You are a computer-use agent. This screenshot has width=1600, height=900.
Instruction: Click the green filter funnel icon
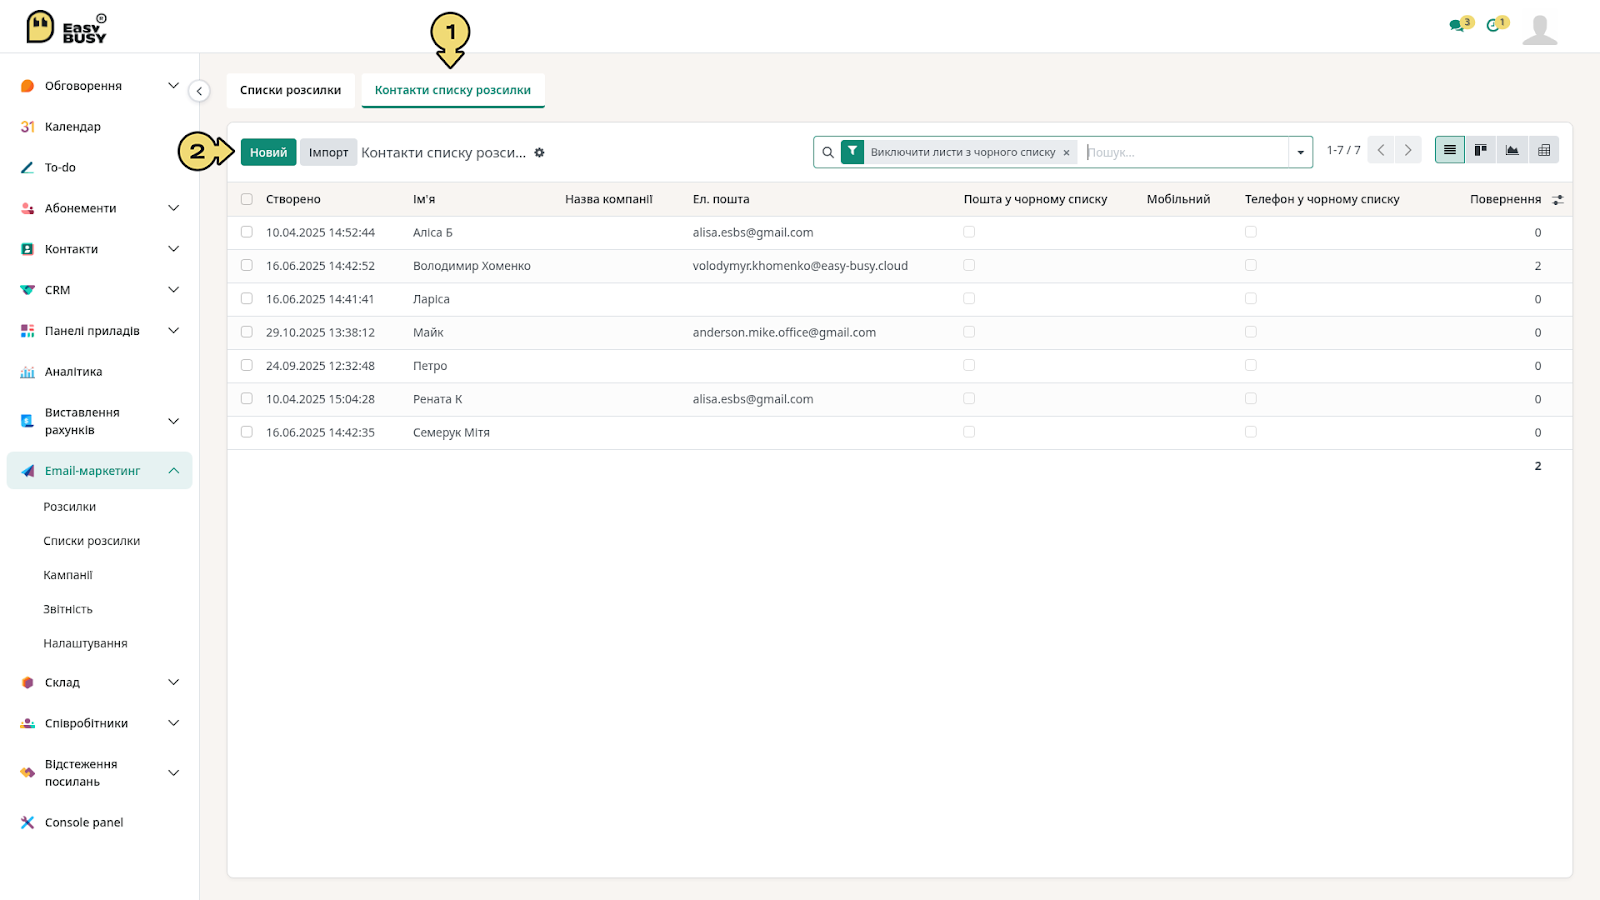pyautogui.click(x=852, y=152)
